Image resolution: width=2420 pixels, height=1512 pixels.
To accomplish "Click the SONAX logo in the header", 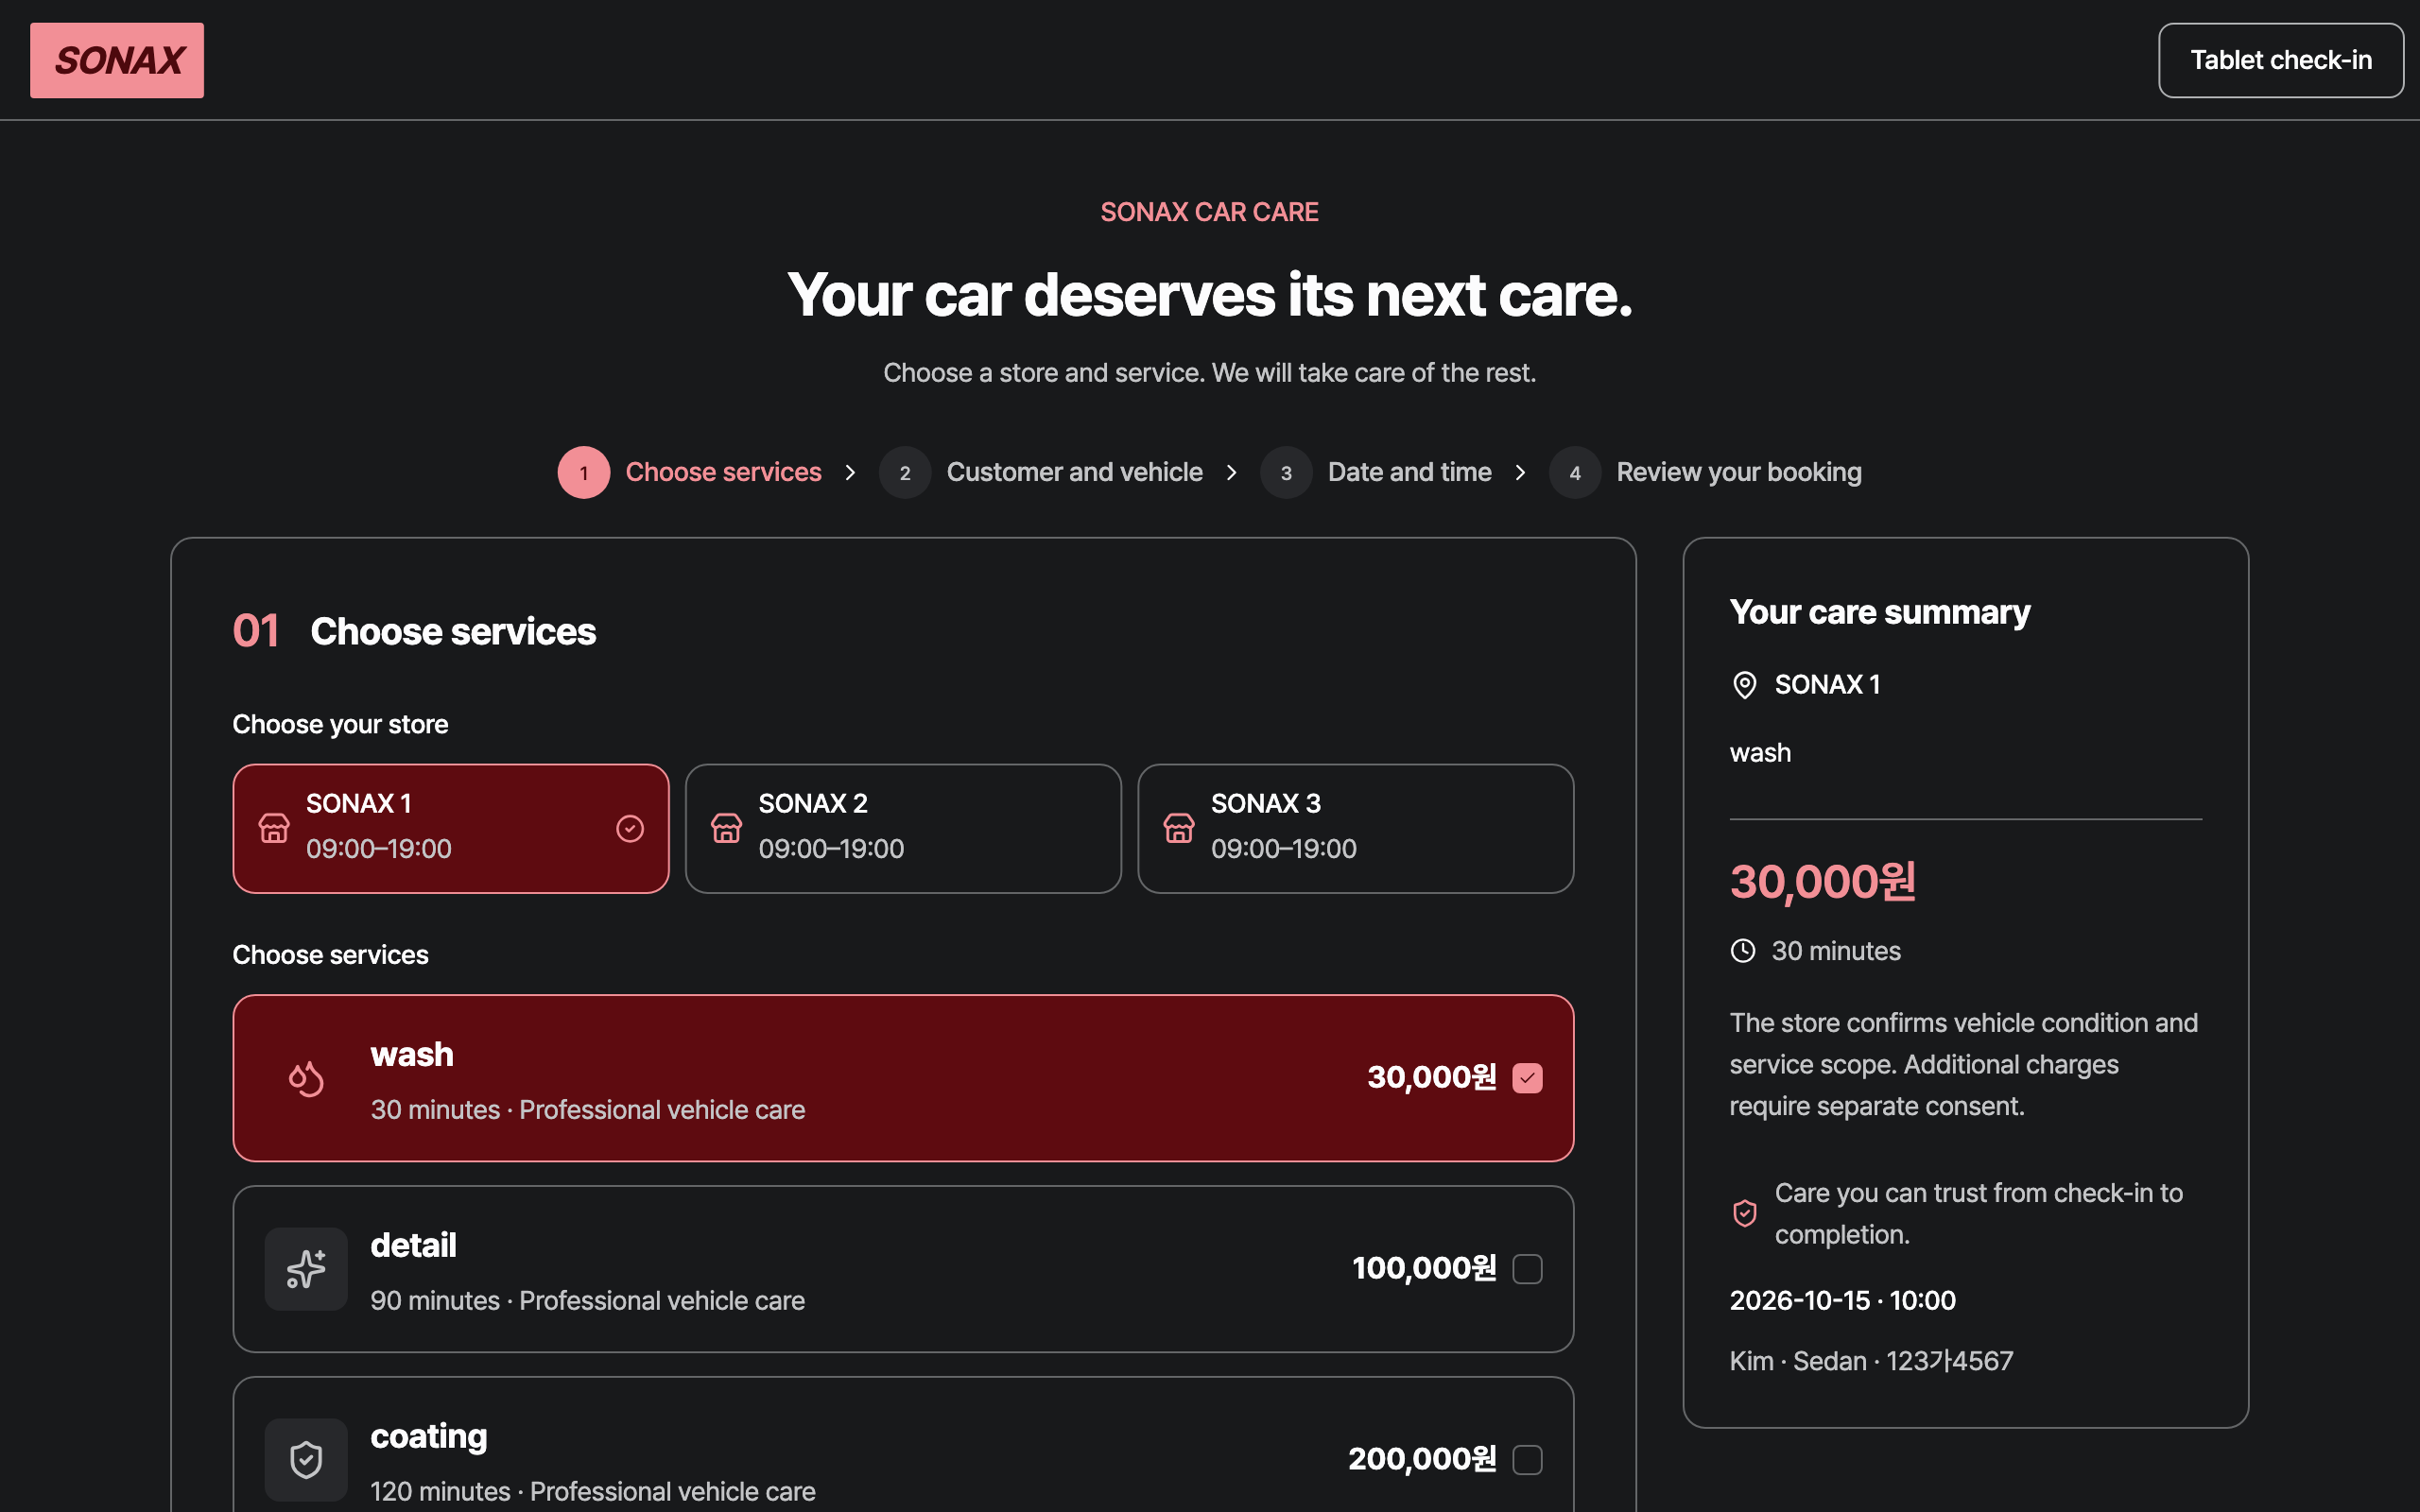I will pos(117,60).
